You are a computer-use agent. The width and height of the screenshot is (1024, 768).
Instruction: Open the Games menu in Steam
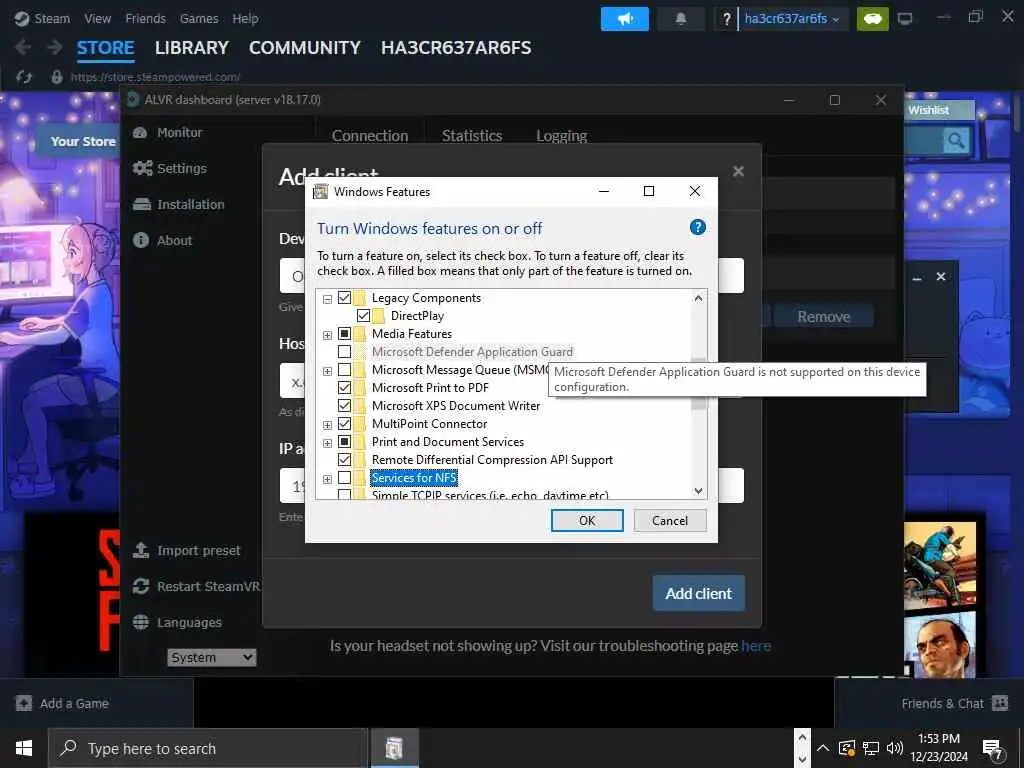click(x=199, y=19)
